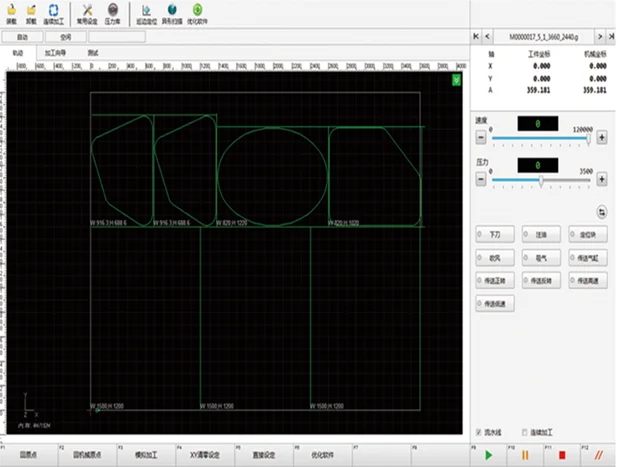Enable the 连续加工 checkbox at bottom right
The width and height of the screenshot is (618, 467).
pyautogui.click(x=525, y=432)
